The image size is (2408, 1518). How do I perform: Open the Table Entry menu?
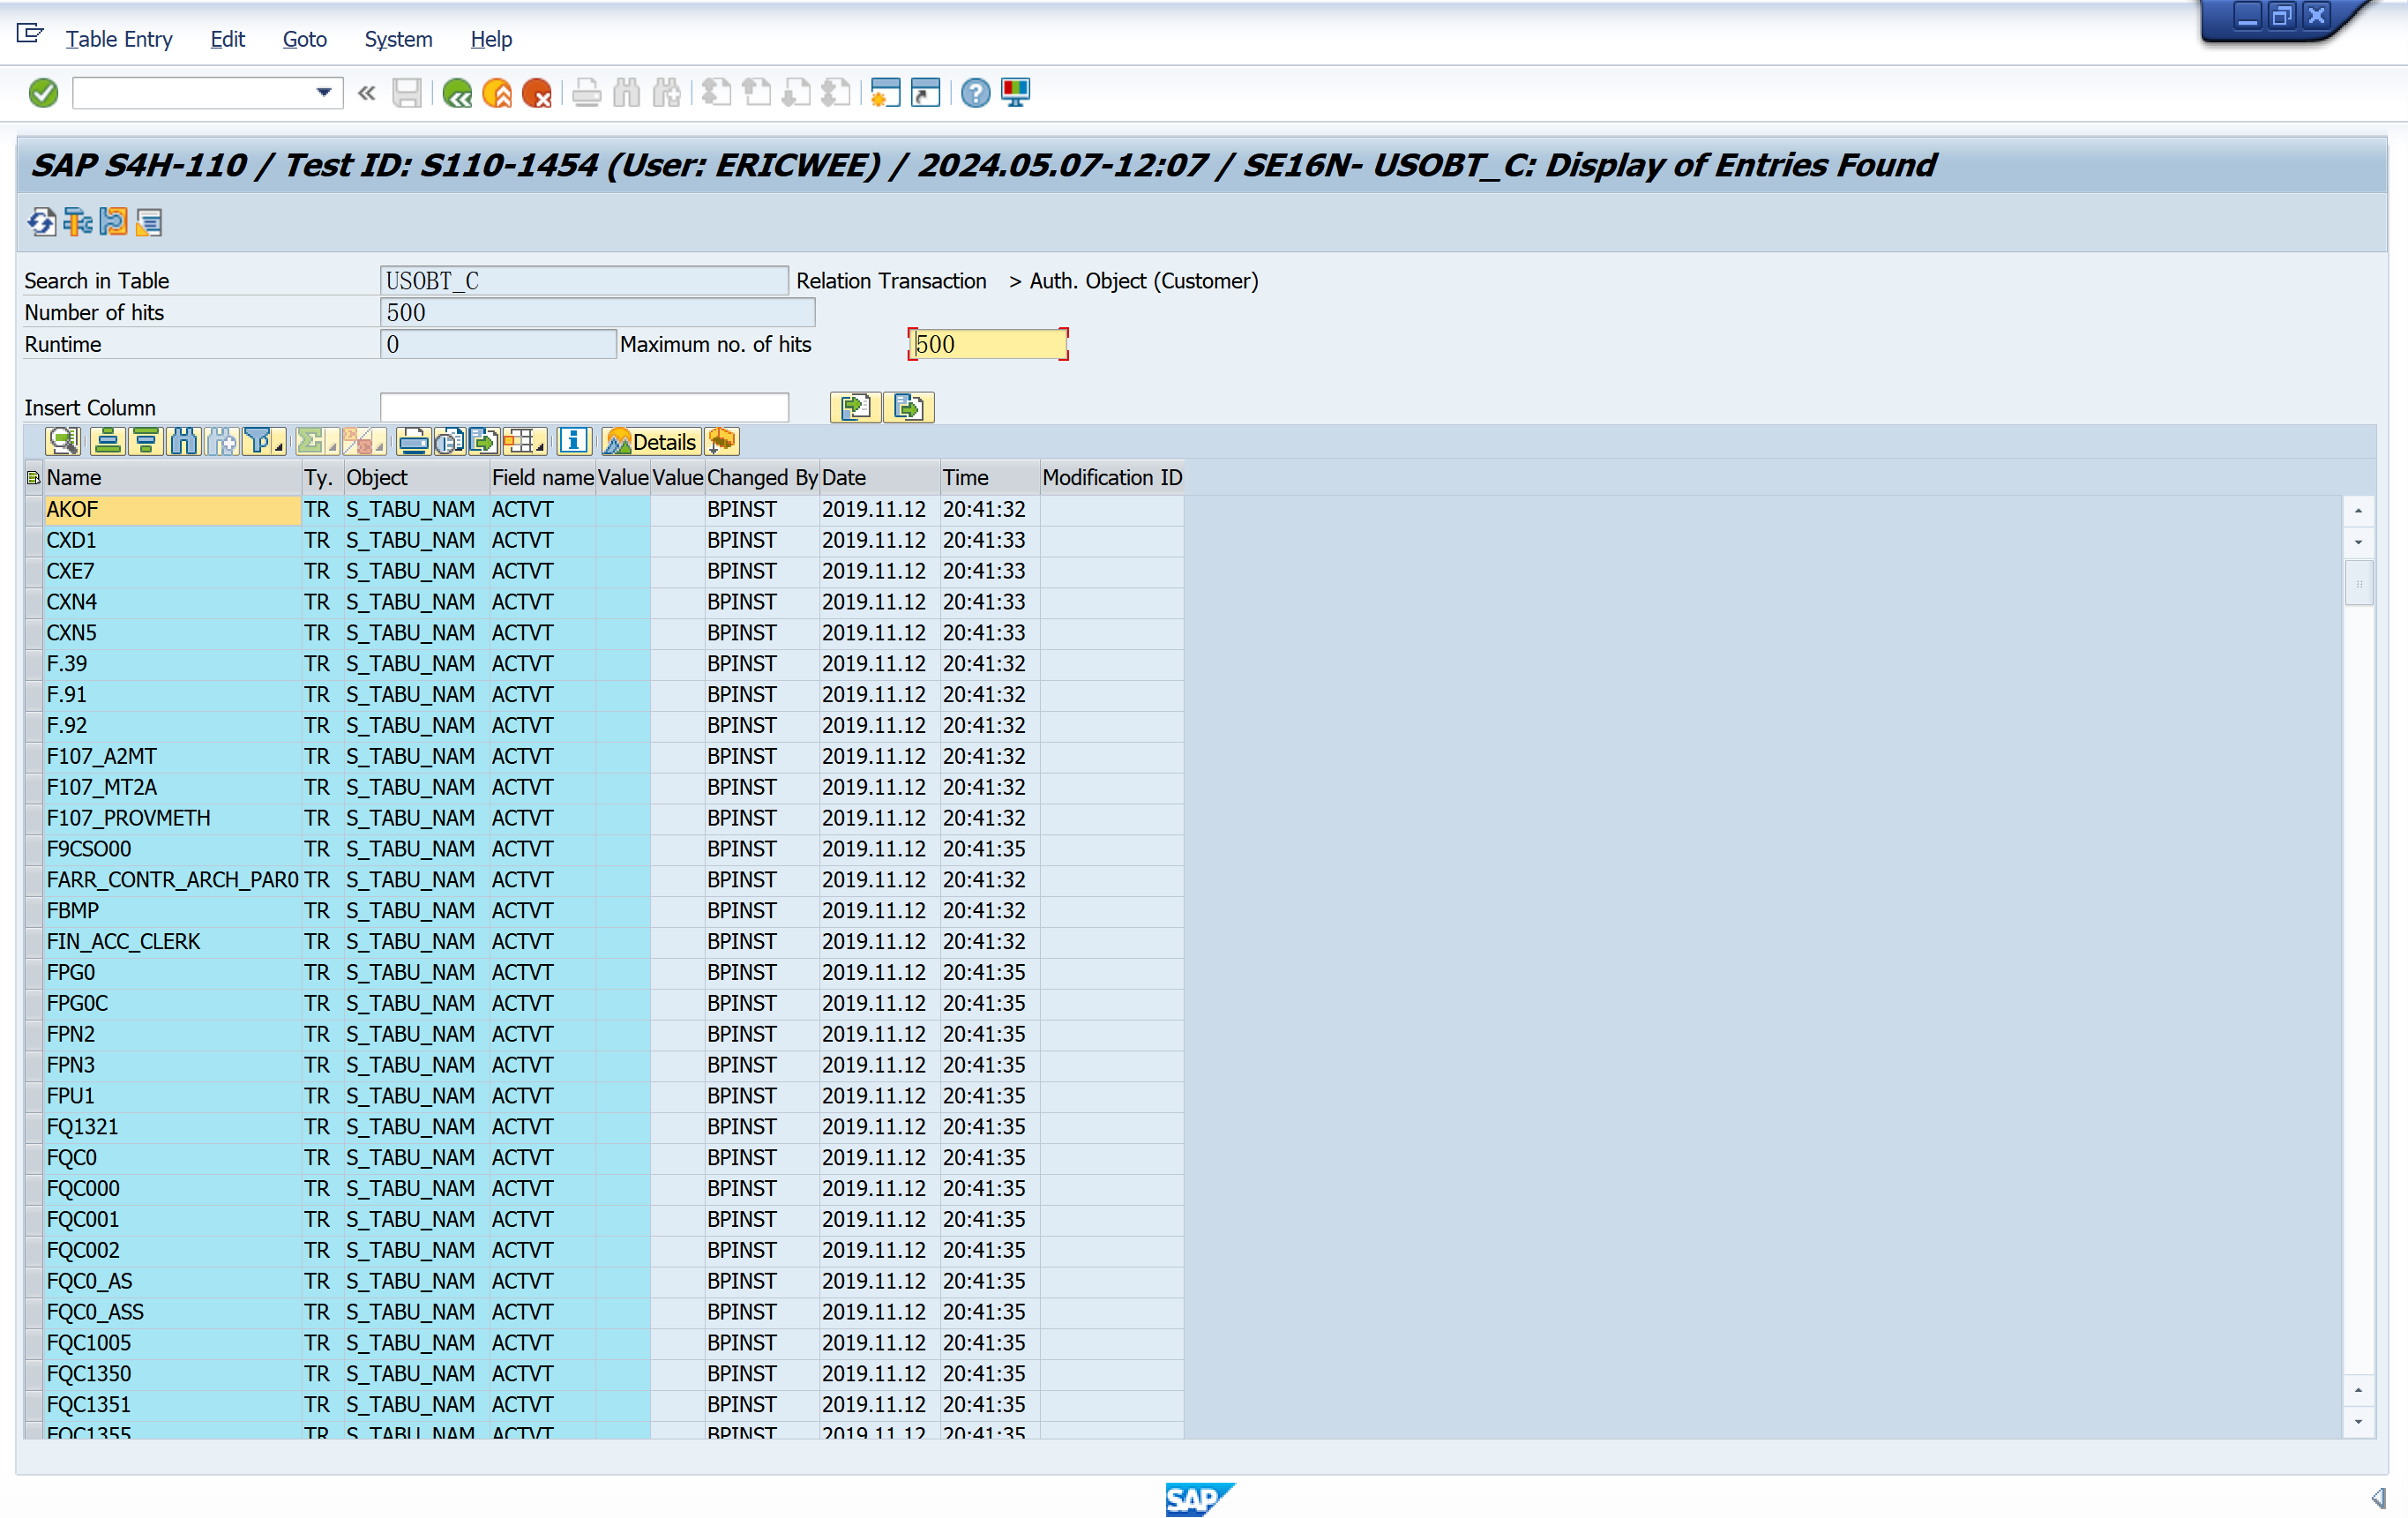[118, 39]
